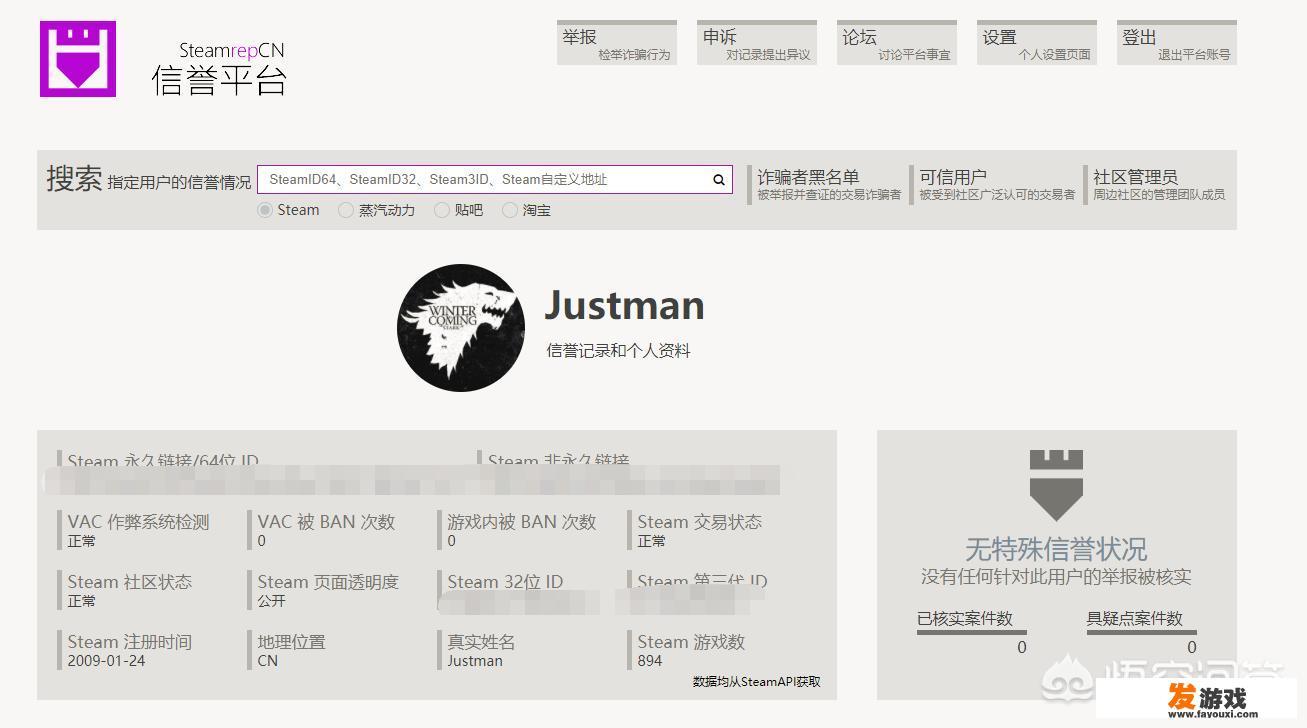
Task: Click the Justman username heading
Action: pos(625,306)
